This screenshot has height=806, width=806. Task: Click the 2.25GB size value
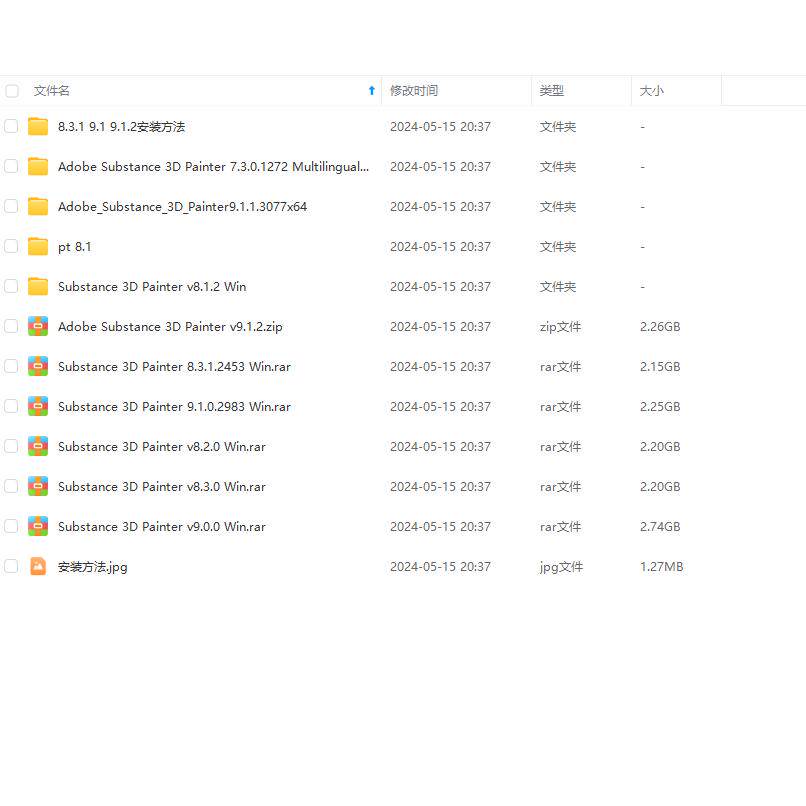coord(660,407)
